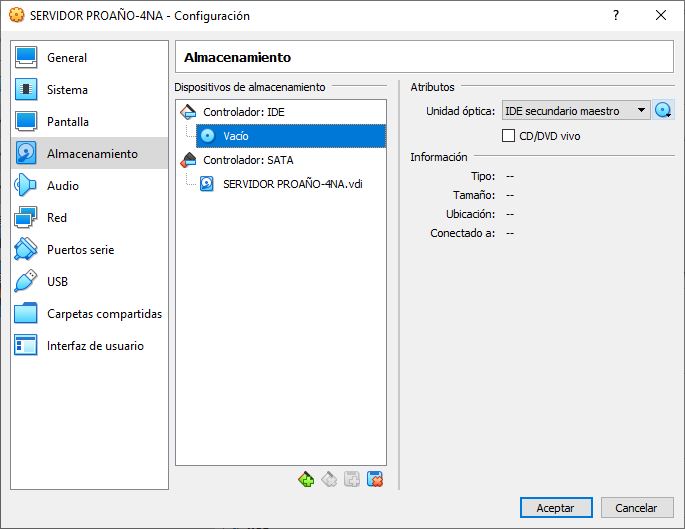Screen dimensions: 685x529
Task: Click the IDE controller icon
Action: coord(188,112)
